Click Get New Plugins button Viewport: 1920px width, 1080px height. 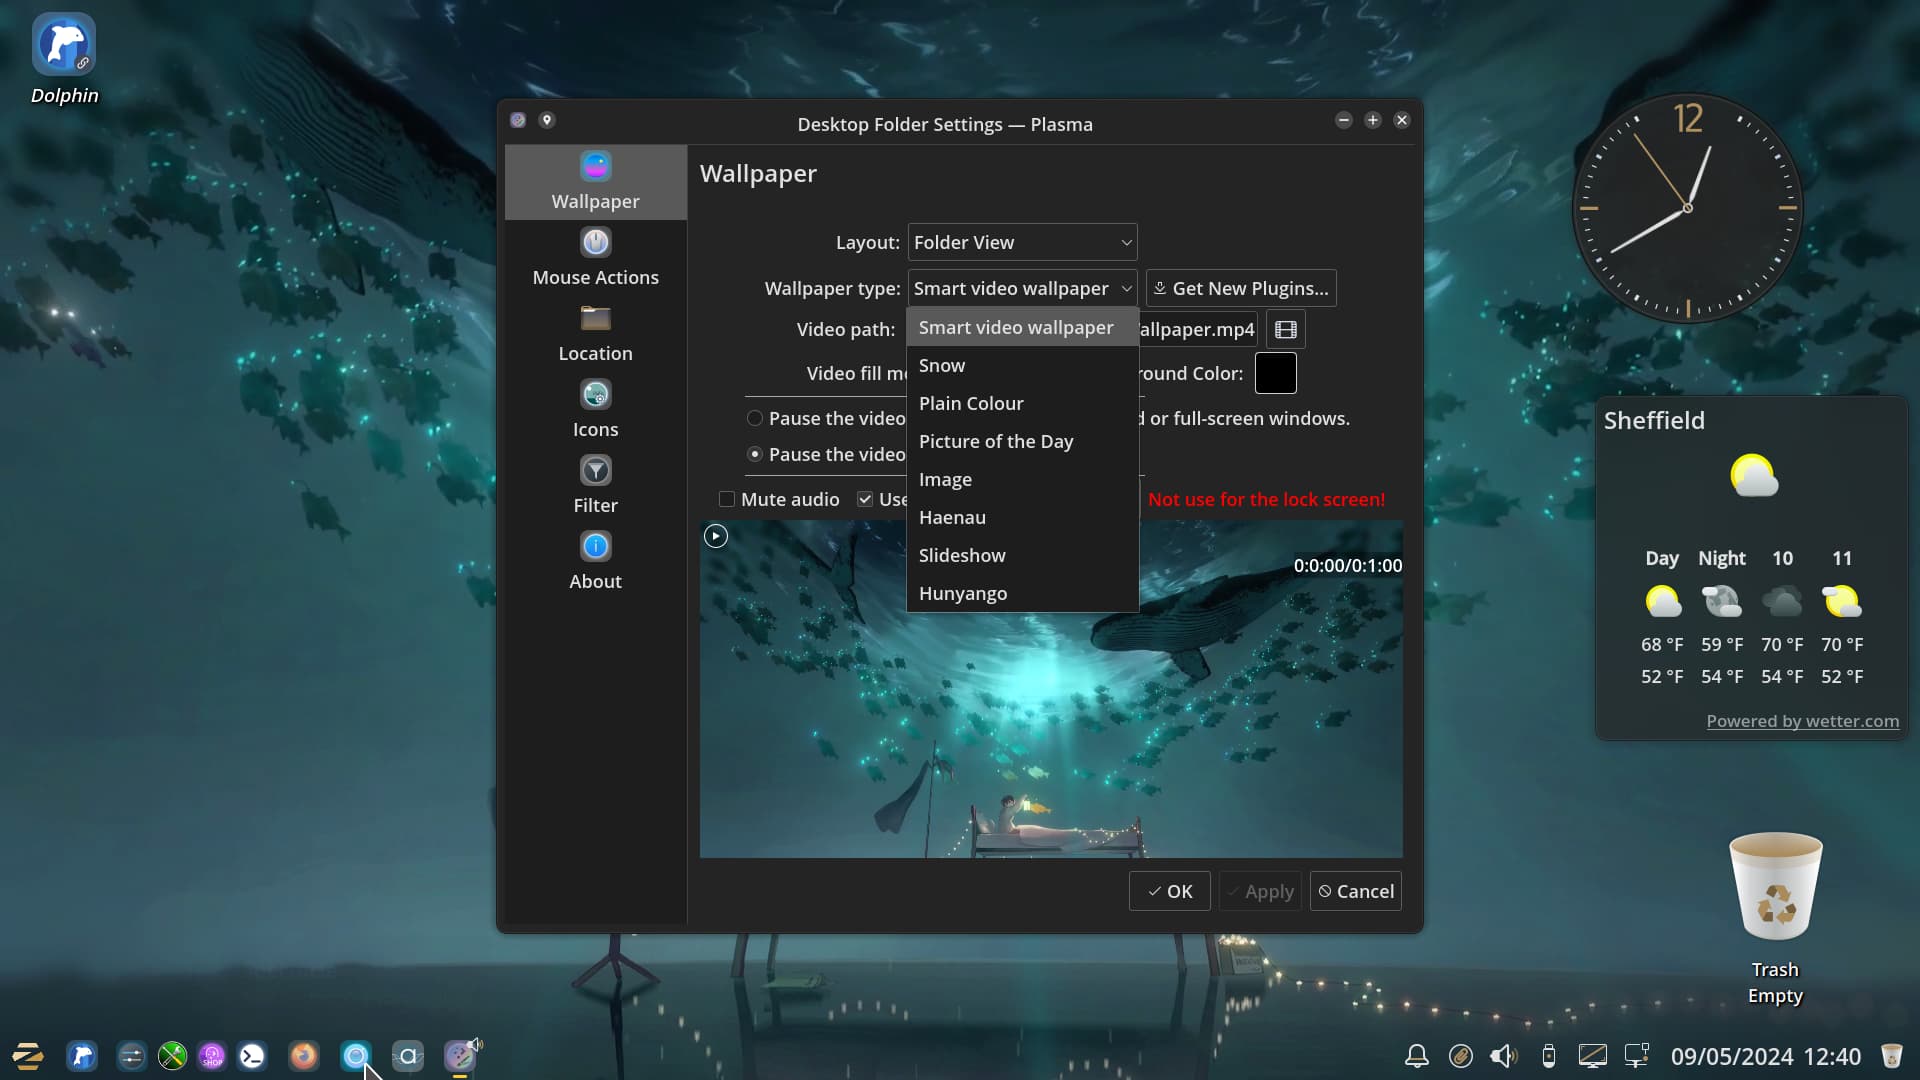pyautogui.click(x=1241, y=288)
